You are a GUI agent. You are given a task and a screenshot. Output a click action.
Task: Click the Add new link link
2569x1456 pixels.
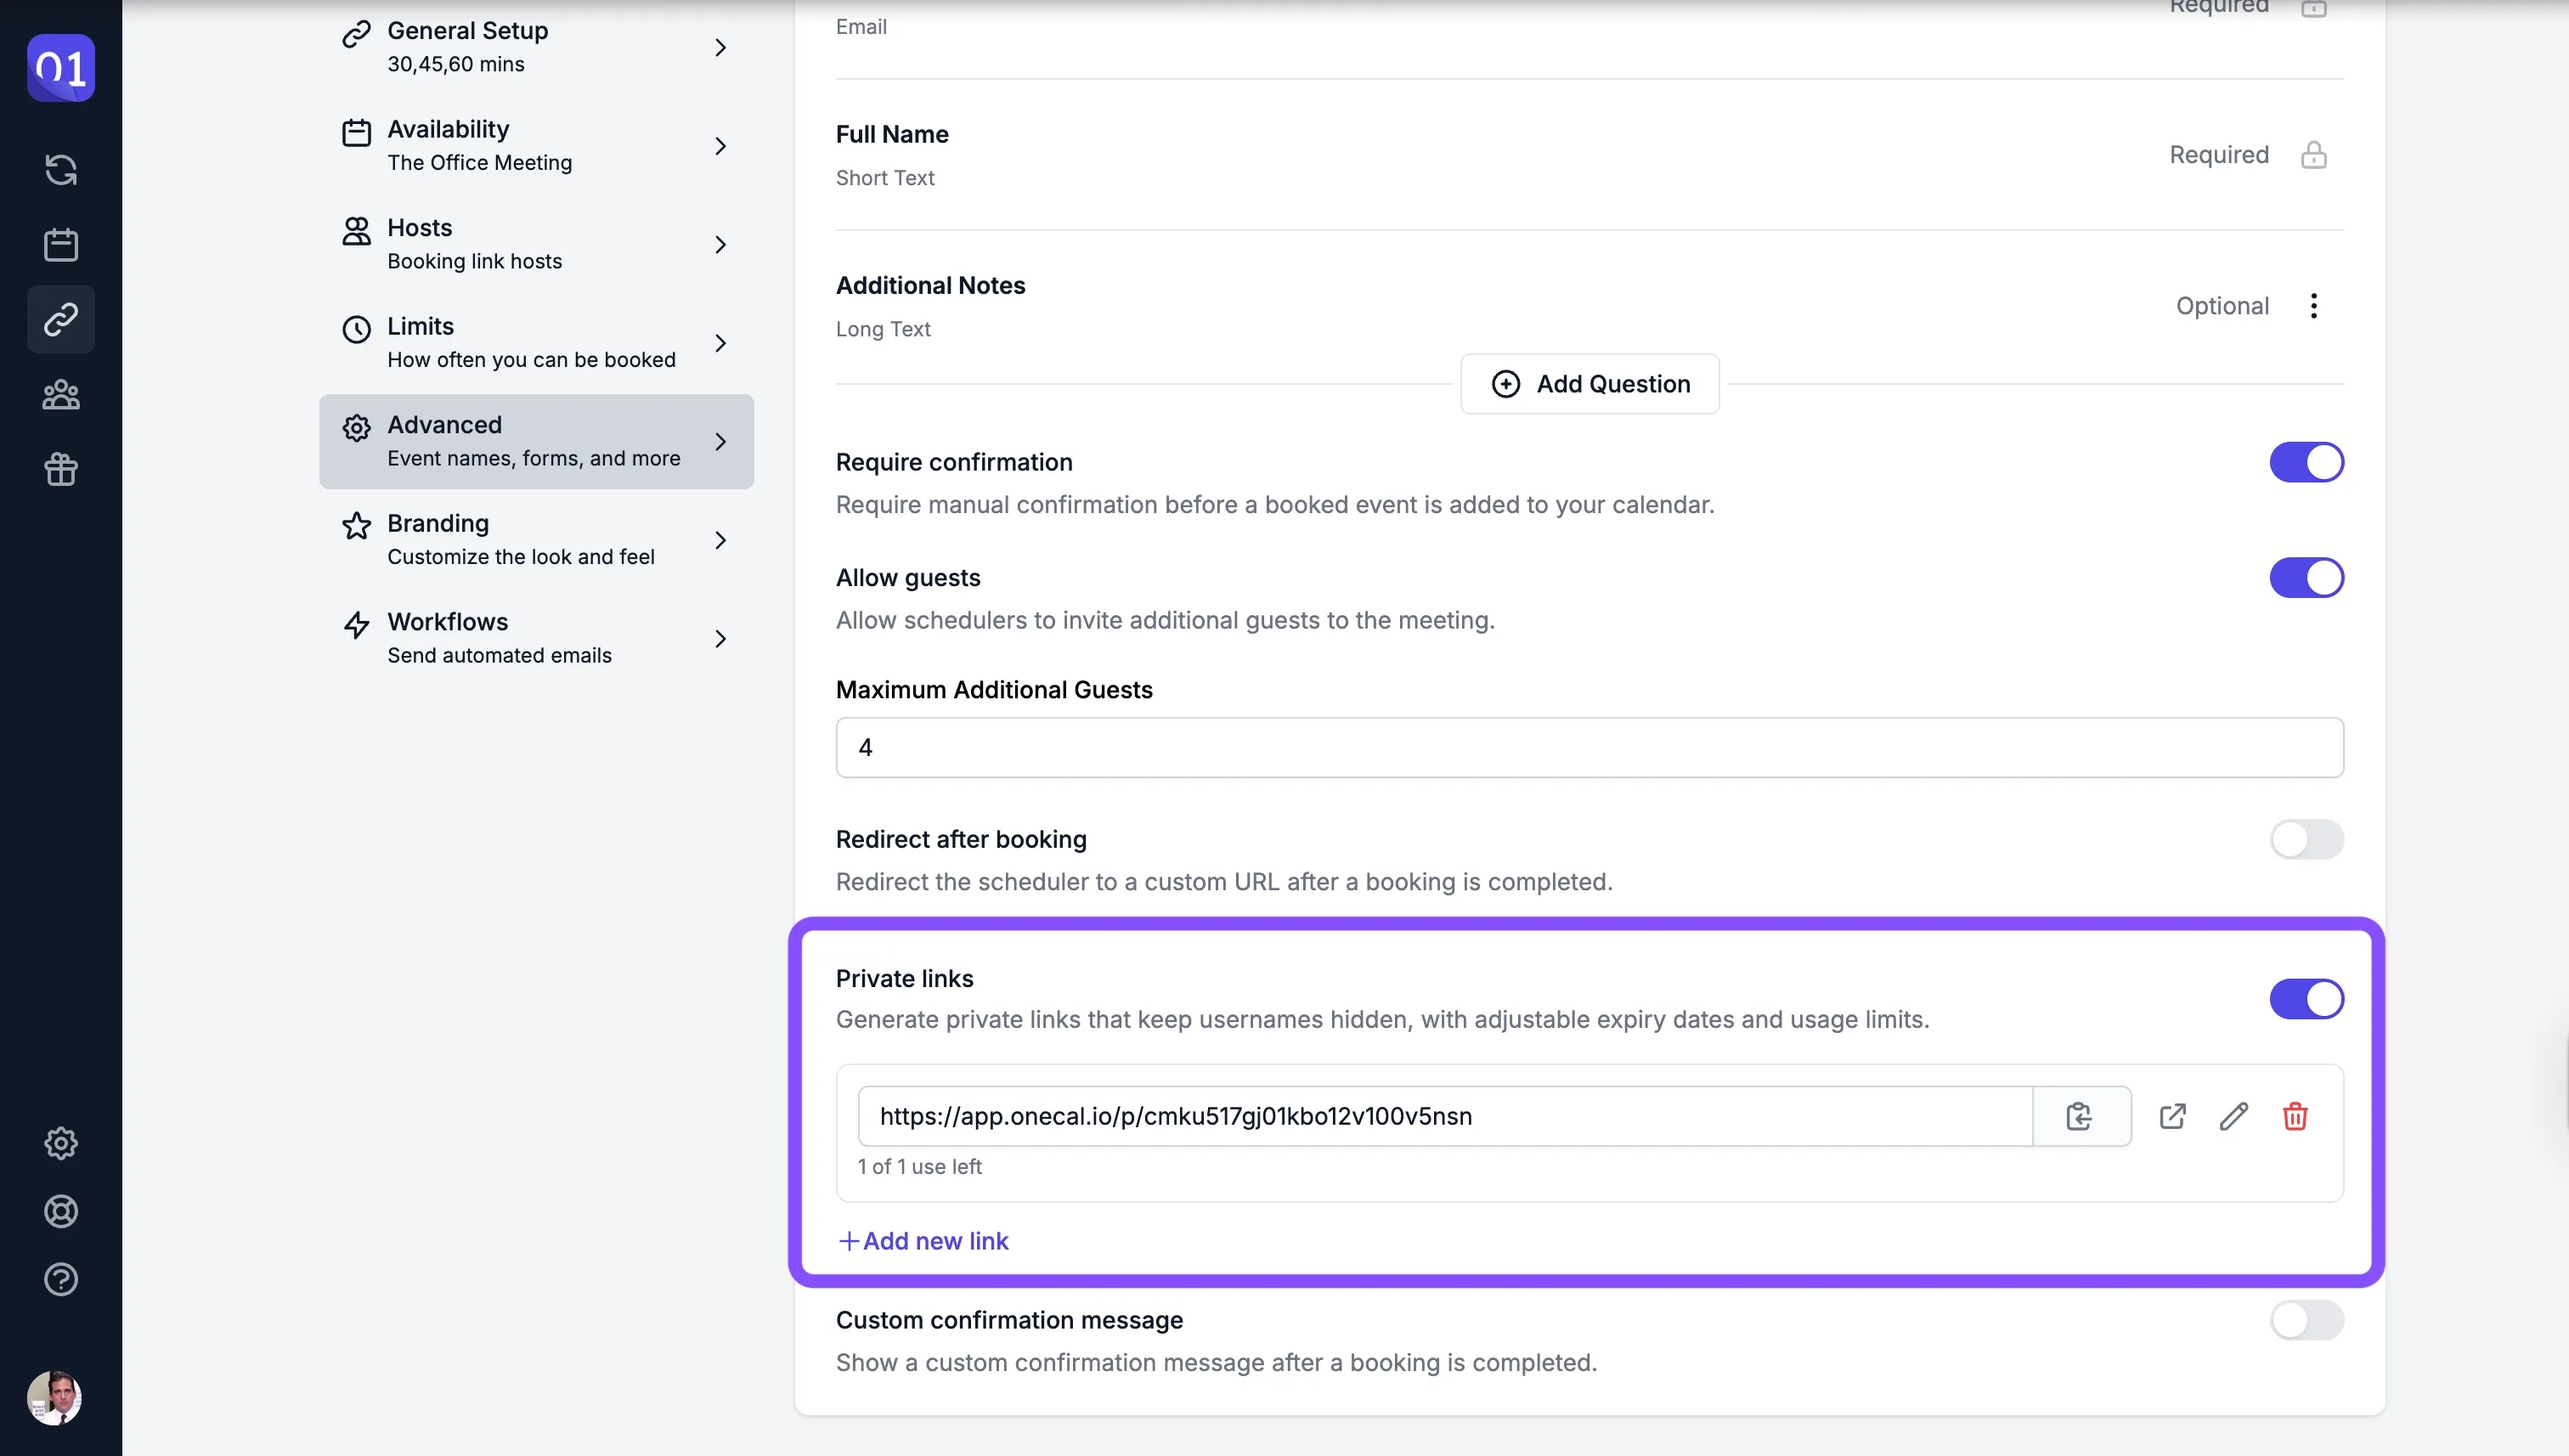(923, 1241)
